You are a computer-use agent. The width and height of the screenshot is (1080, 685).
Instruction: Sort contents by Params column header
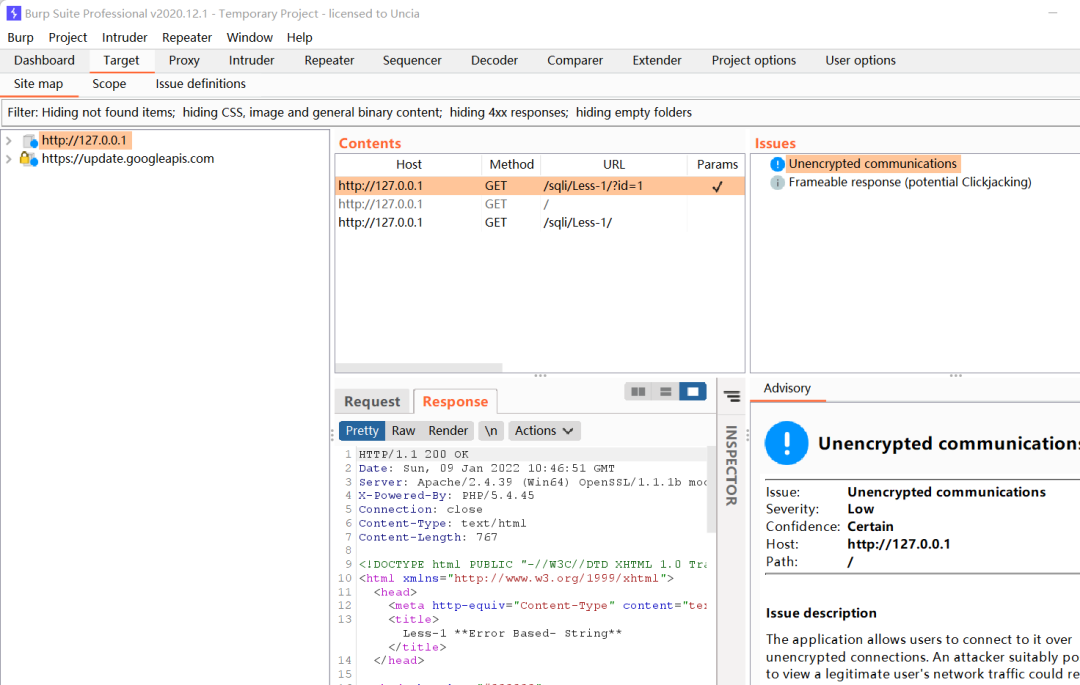point(717,165)
